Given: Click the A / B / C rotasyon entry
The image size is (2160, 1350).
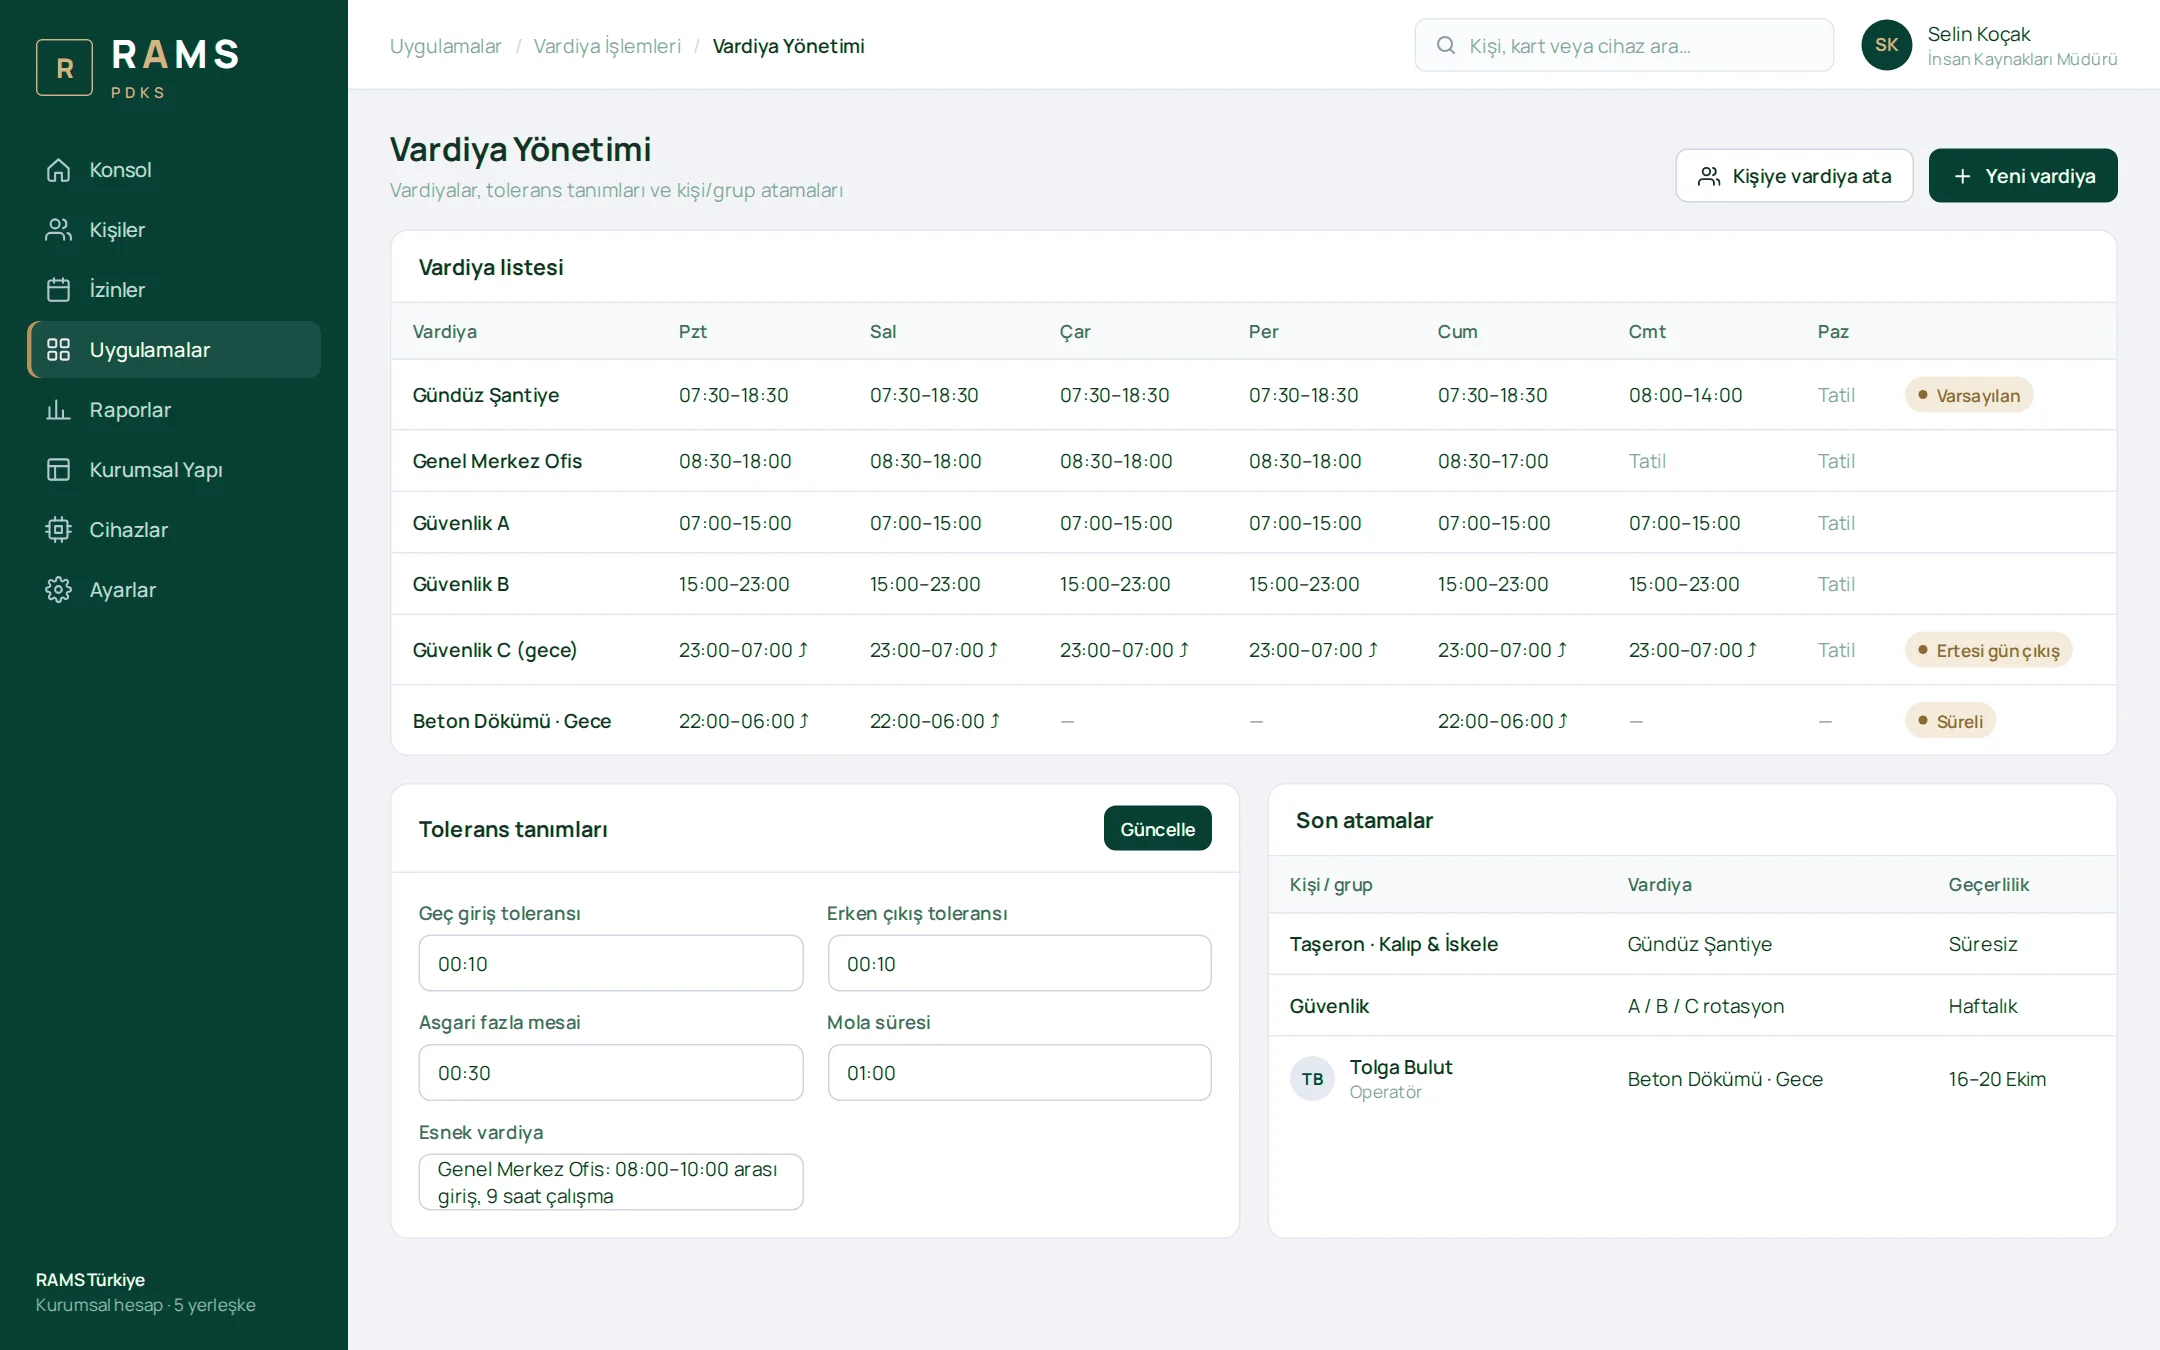Looking at the screenshot, I should [1706, 1006].
